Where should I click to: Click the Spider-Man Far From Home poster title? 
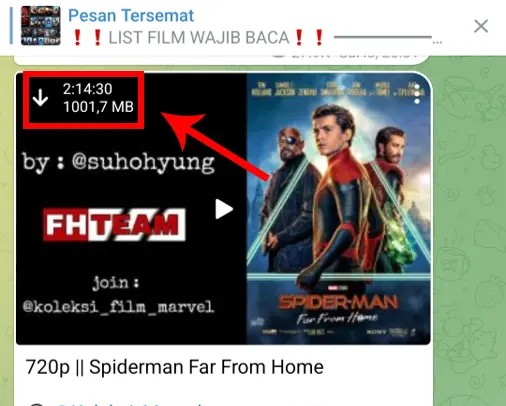point(338,309)
